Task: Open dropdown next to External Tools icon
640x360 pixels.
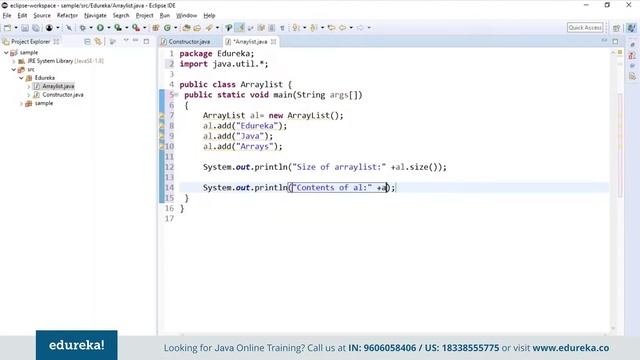Action: pyautogui.click(x=144, y=28)
